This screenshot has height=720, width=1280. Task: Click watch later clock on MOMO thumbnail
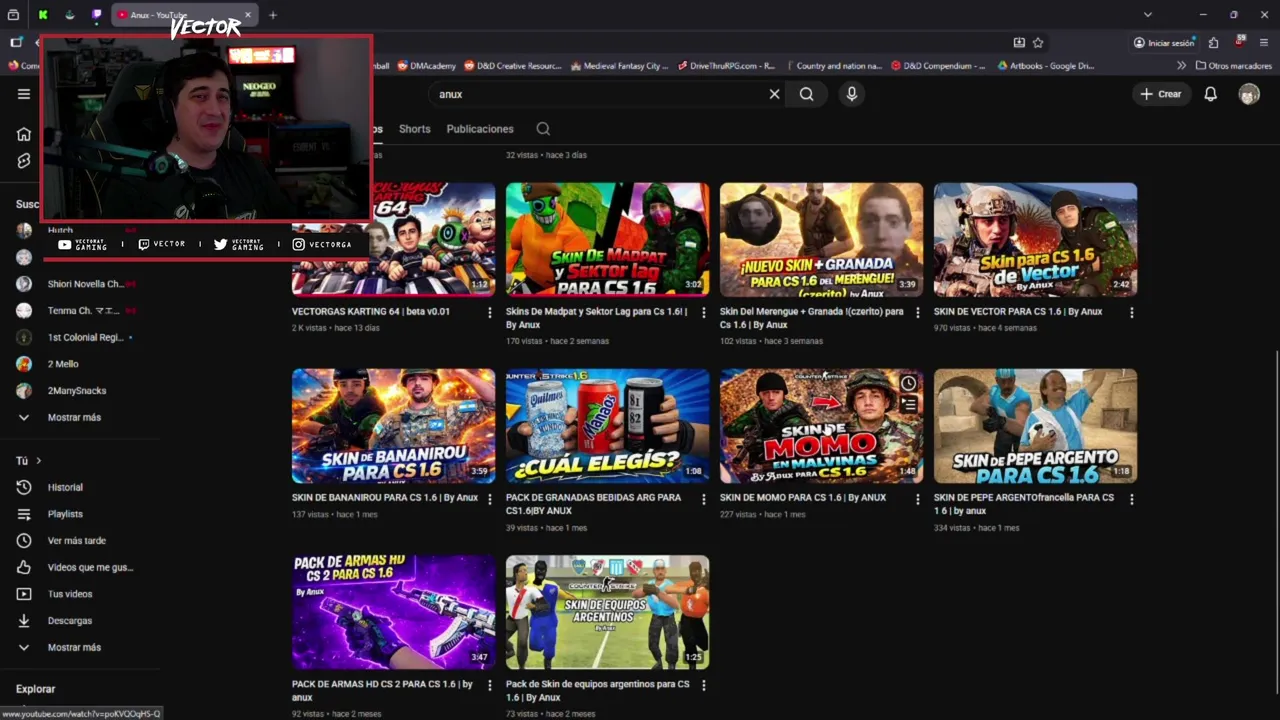908,383
